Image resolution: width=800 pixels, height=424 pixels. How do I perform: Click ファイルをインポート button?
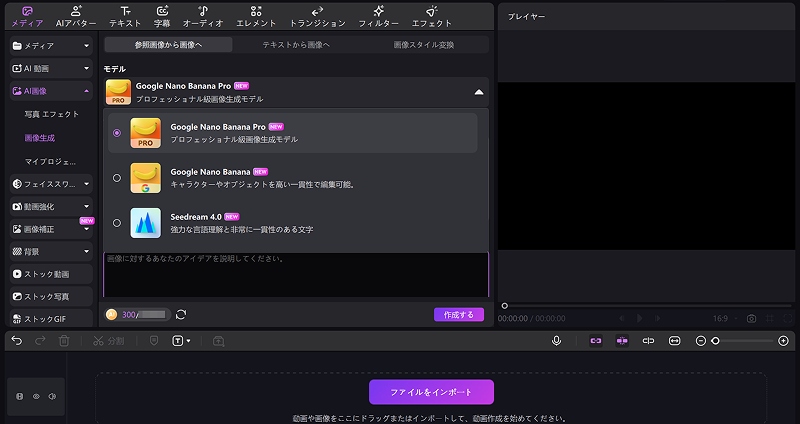tap(431, 392)
